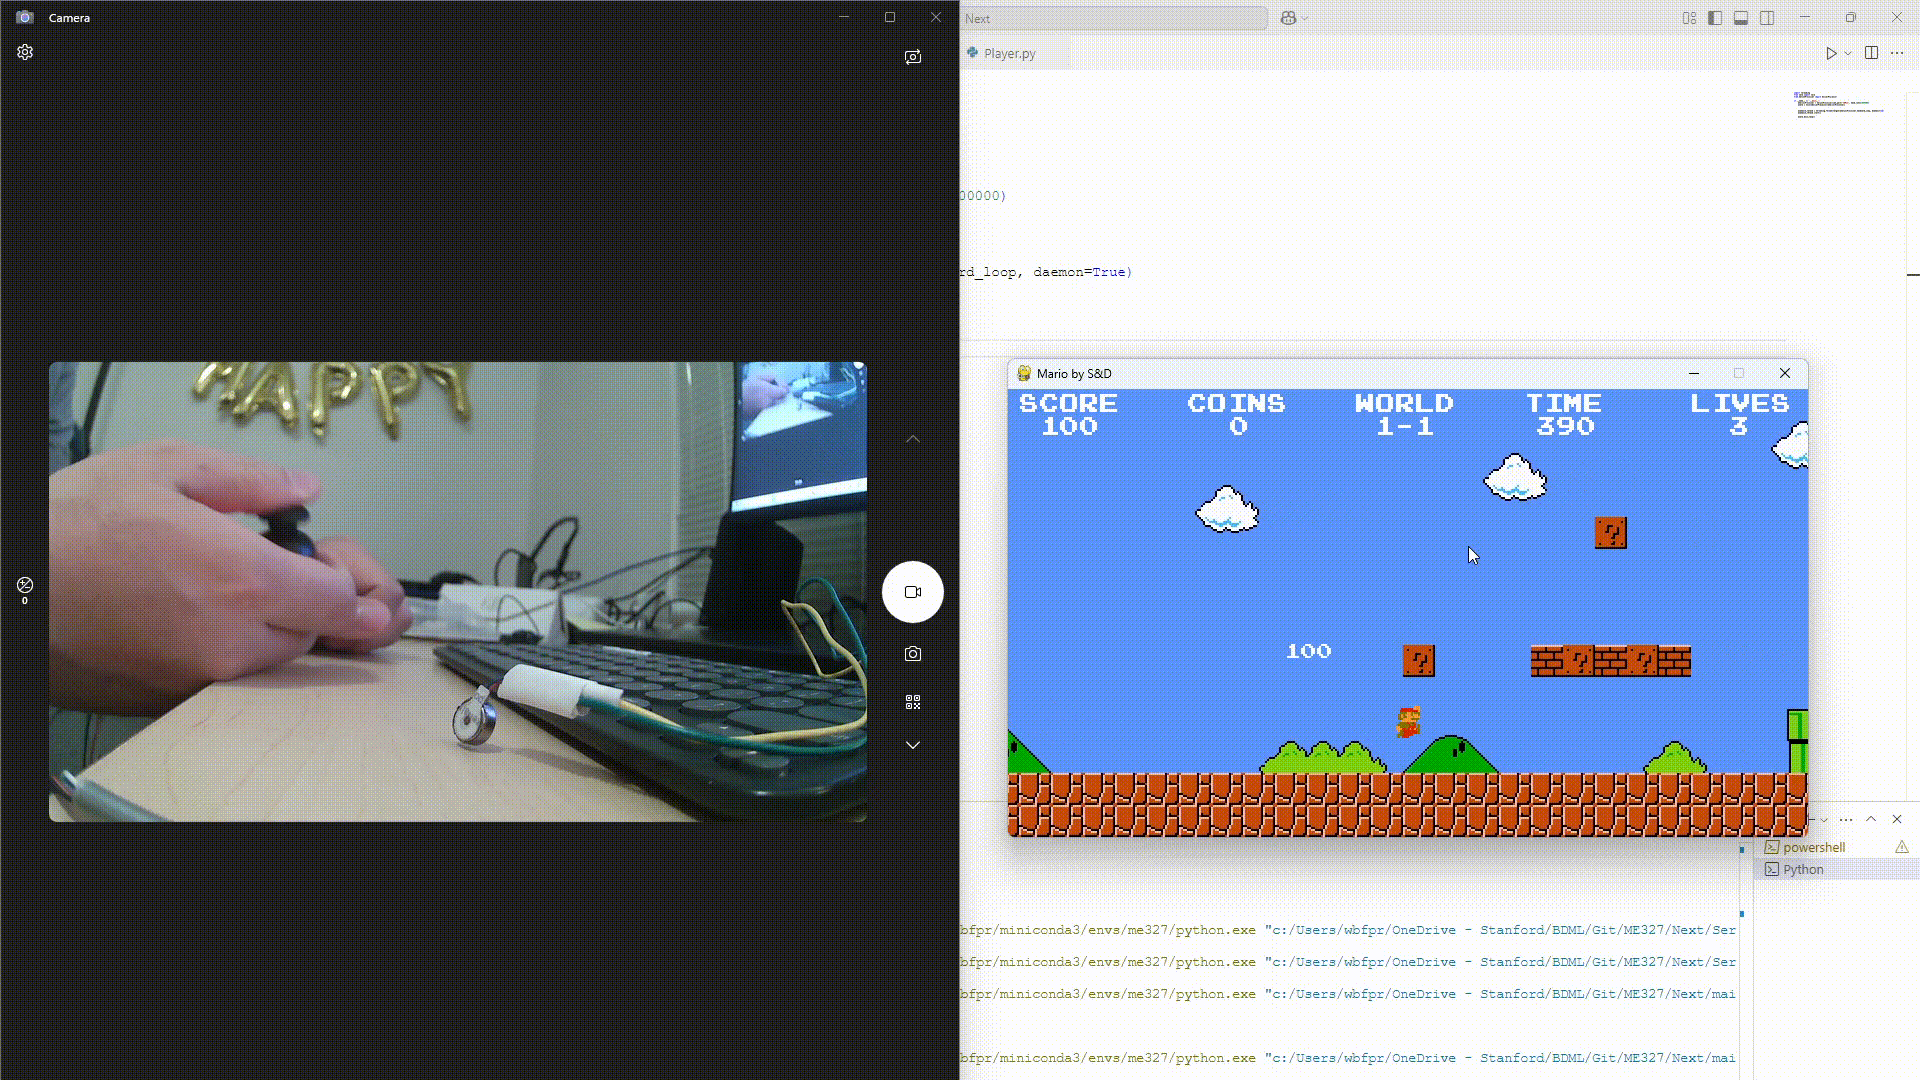
Task: Open the HDR exposure control icon
Action: (25, 586)
